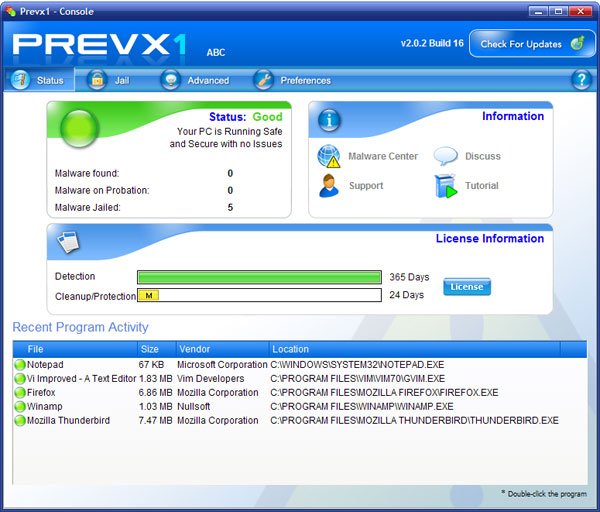Click green status dot beside Firefox

(x=20, y=393)
